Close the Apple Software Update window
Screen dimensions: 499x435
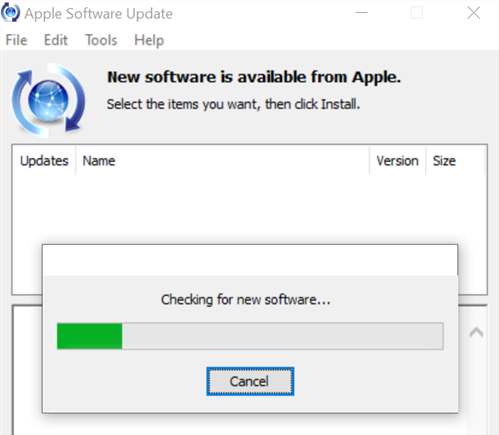tap(474, 13)
